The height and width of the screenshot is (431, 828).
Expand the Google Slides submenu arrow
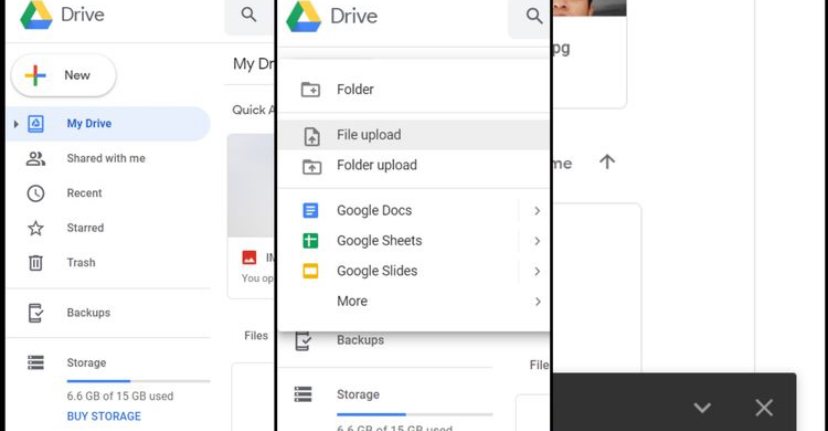tap(537, 271)
